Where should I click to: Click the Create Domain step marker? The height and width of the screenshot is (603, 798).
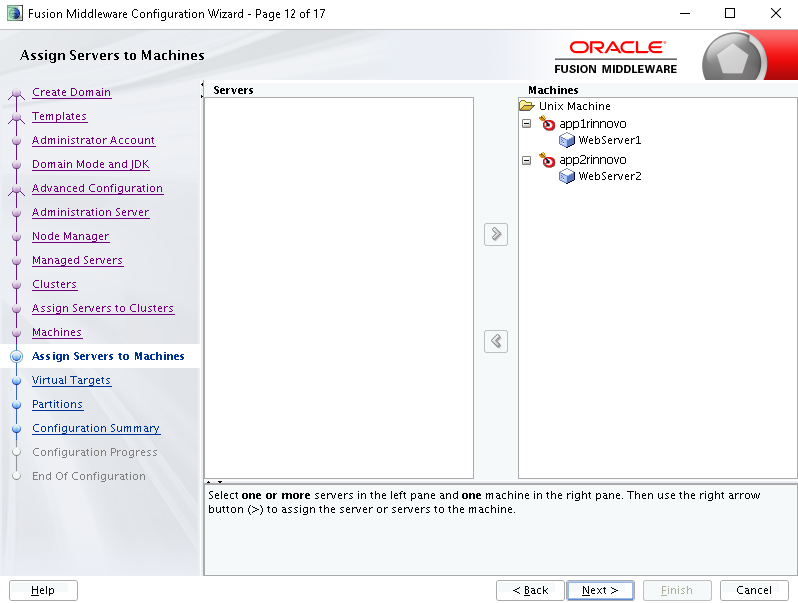coord(16,93)
